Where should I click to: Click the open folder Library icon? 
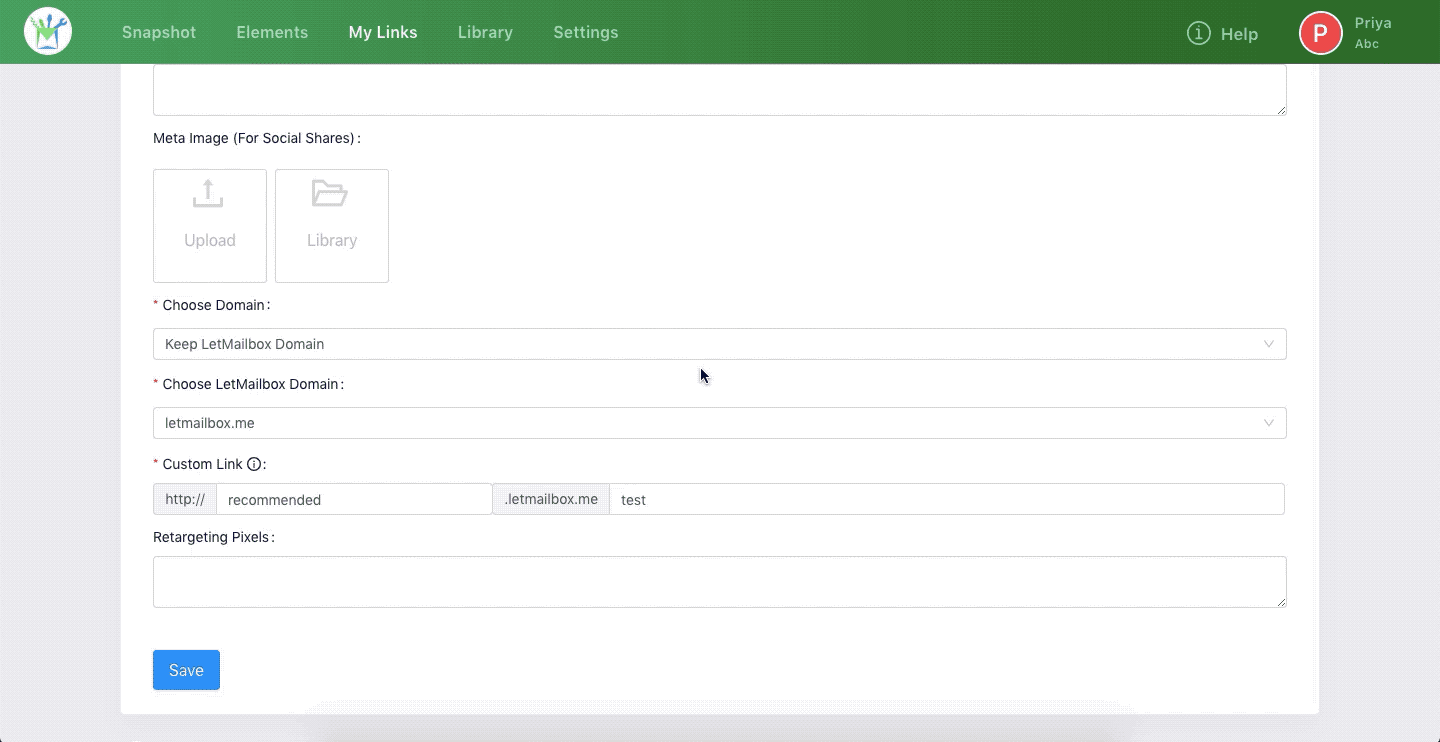(330, 193)
